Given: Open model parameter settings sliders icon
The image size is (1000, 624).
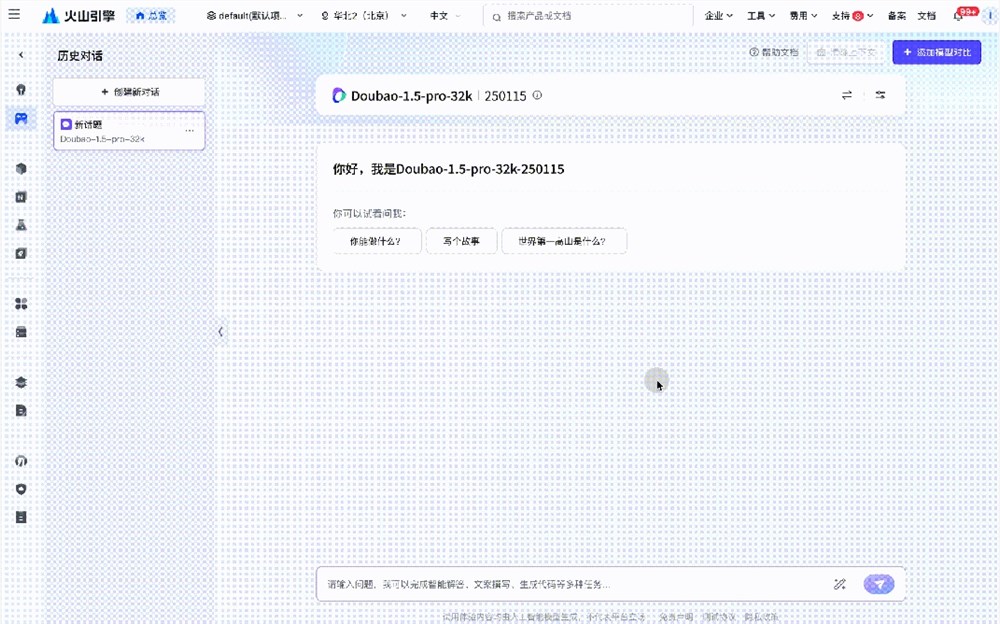Looking at the screenshot, I should pos(880,95).
